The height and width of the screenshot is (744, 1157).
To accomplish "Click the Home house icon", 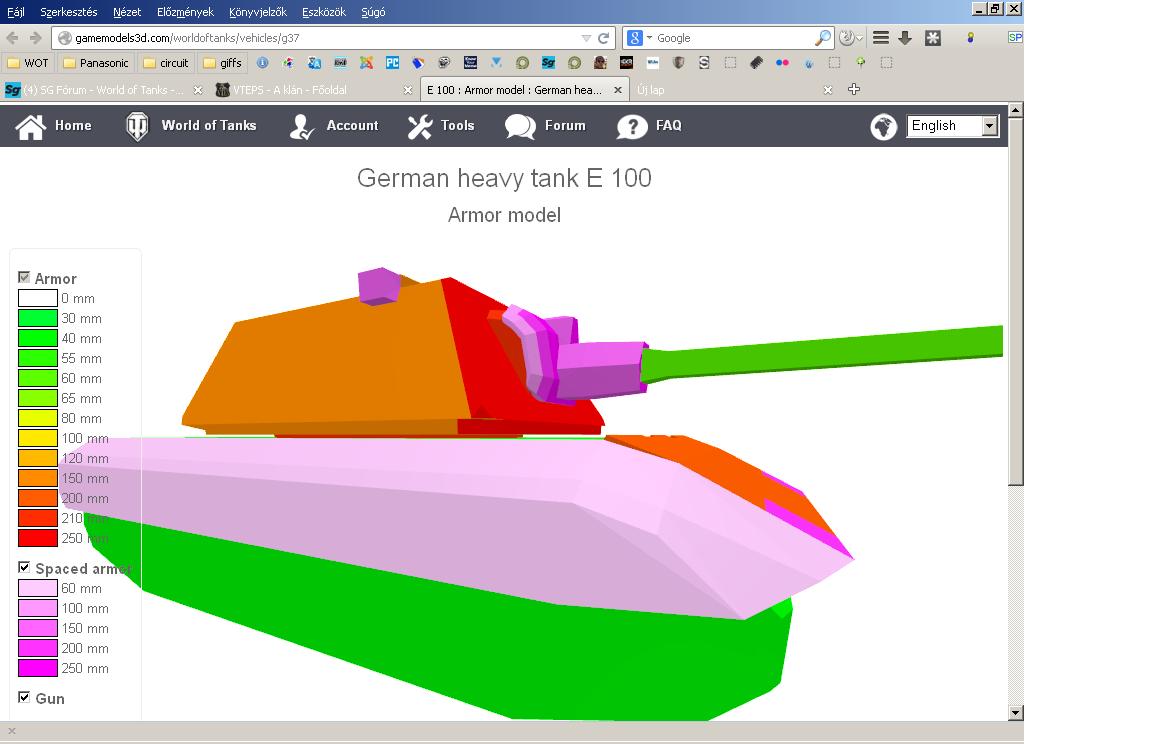I will (31, 126).
